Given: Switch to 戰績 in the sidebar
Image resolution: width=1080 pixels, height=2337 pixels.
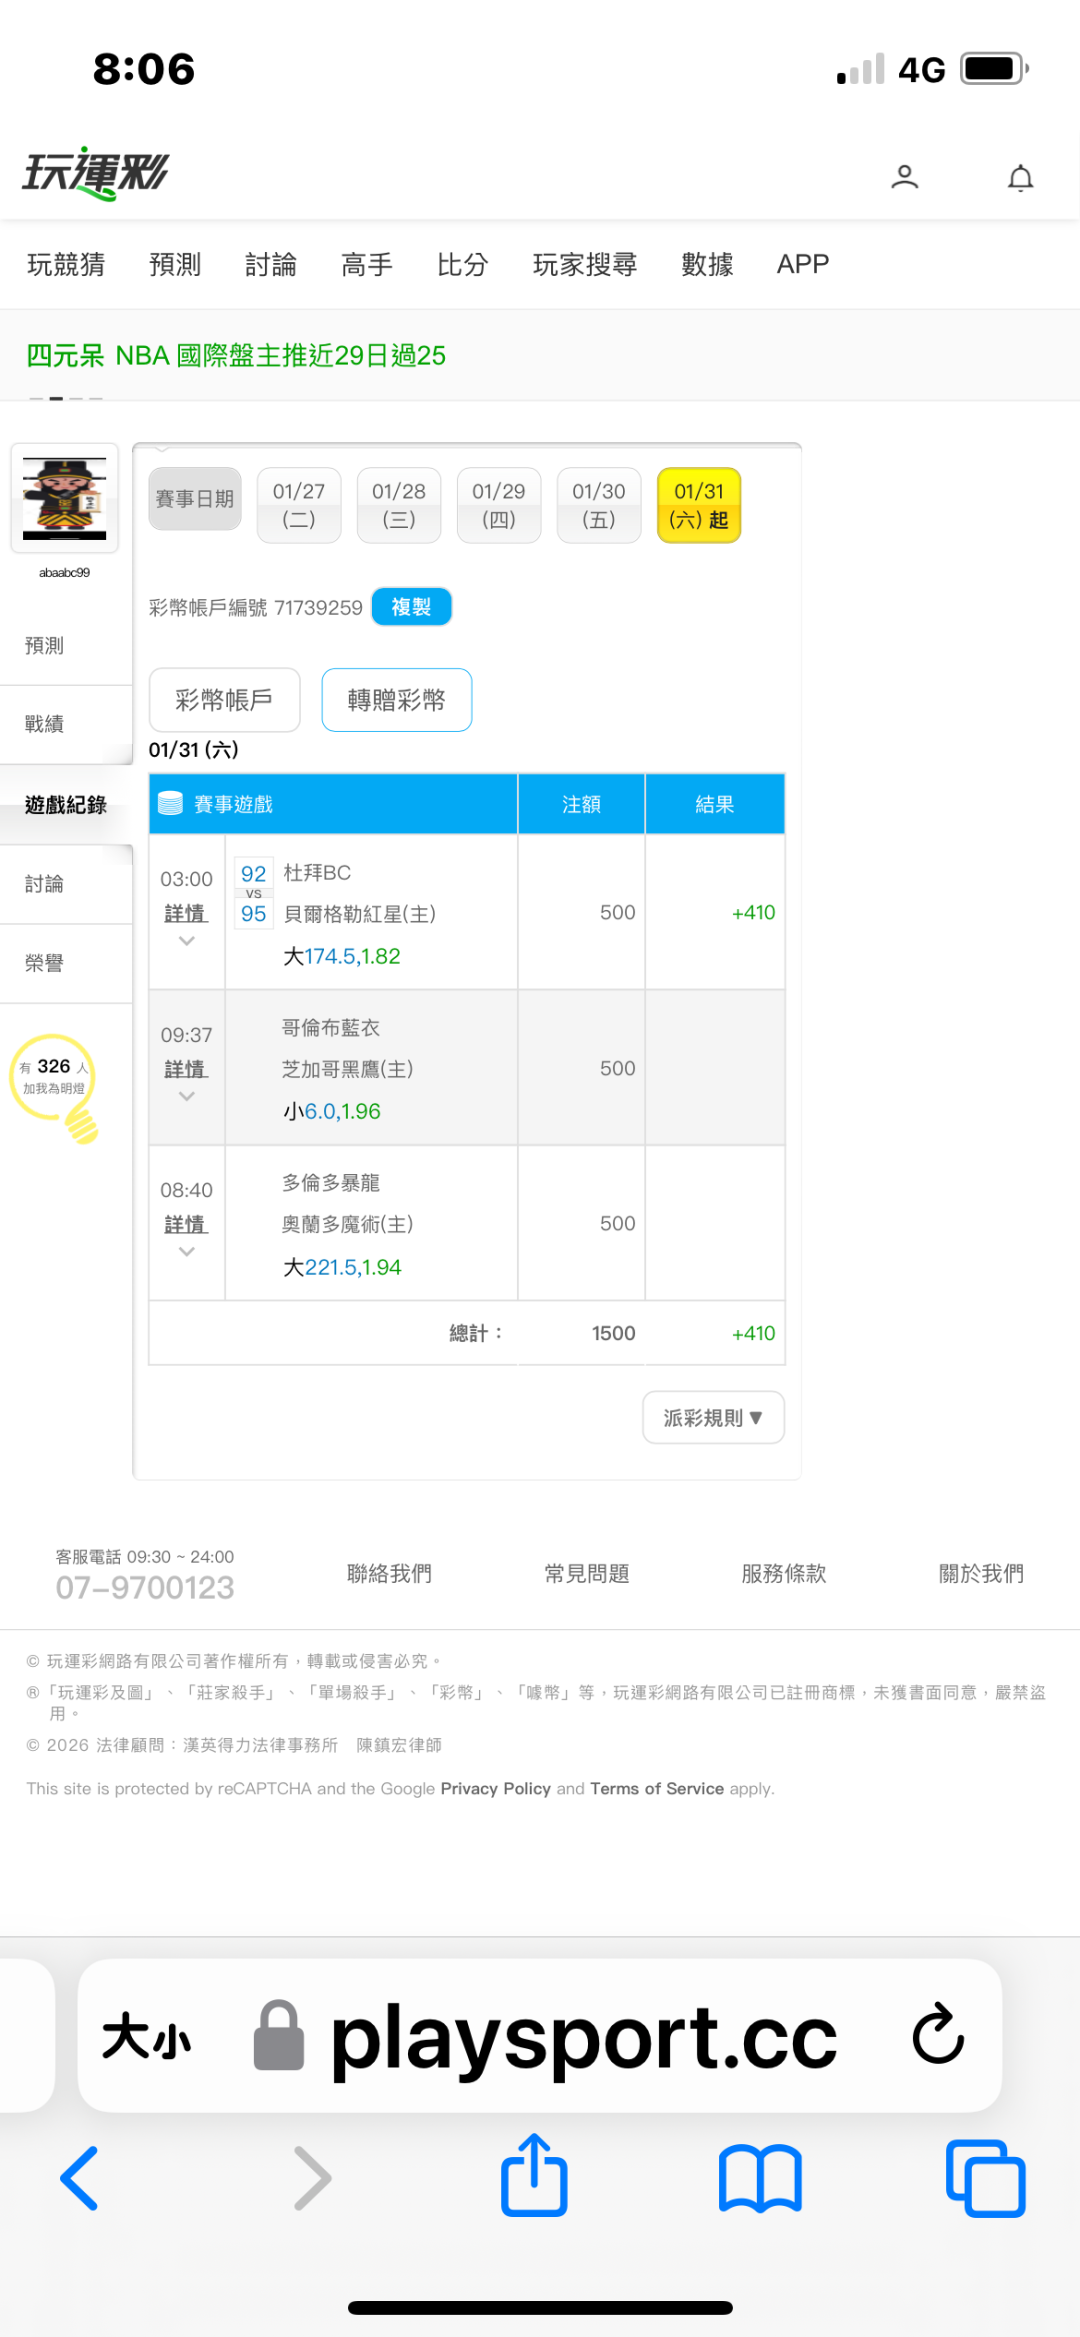Looking at the screenshot, I should pyautogui.click(x=45, y=724).
